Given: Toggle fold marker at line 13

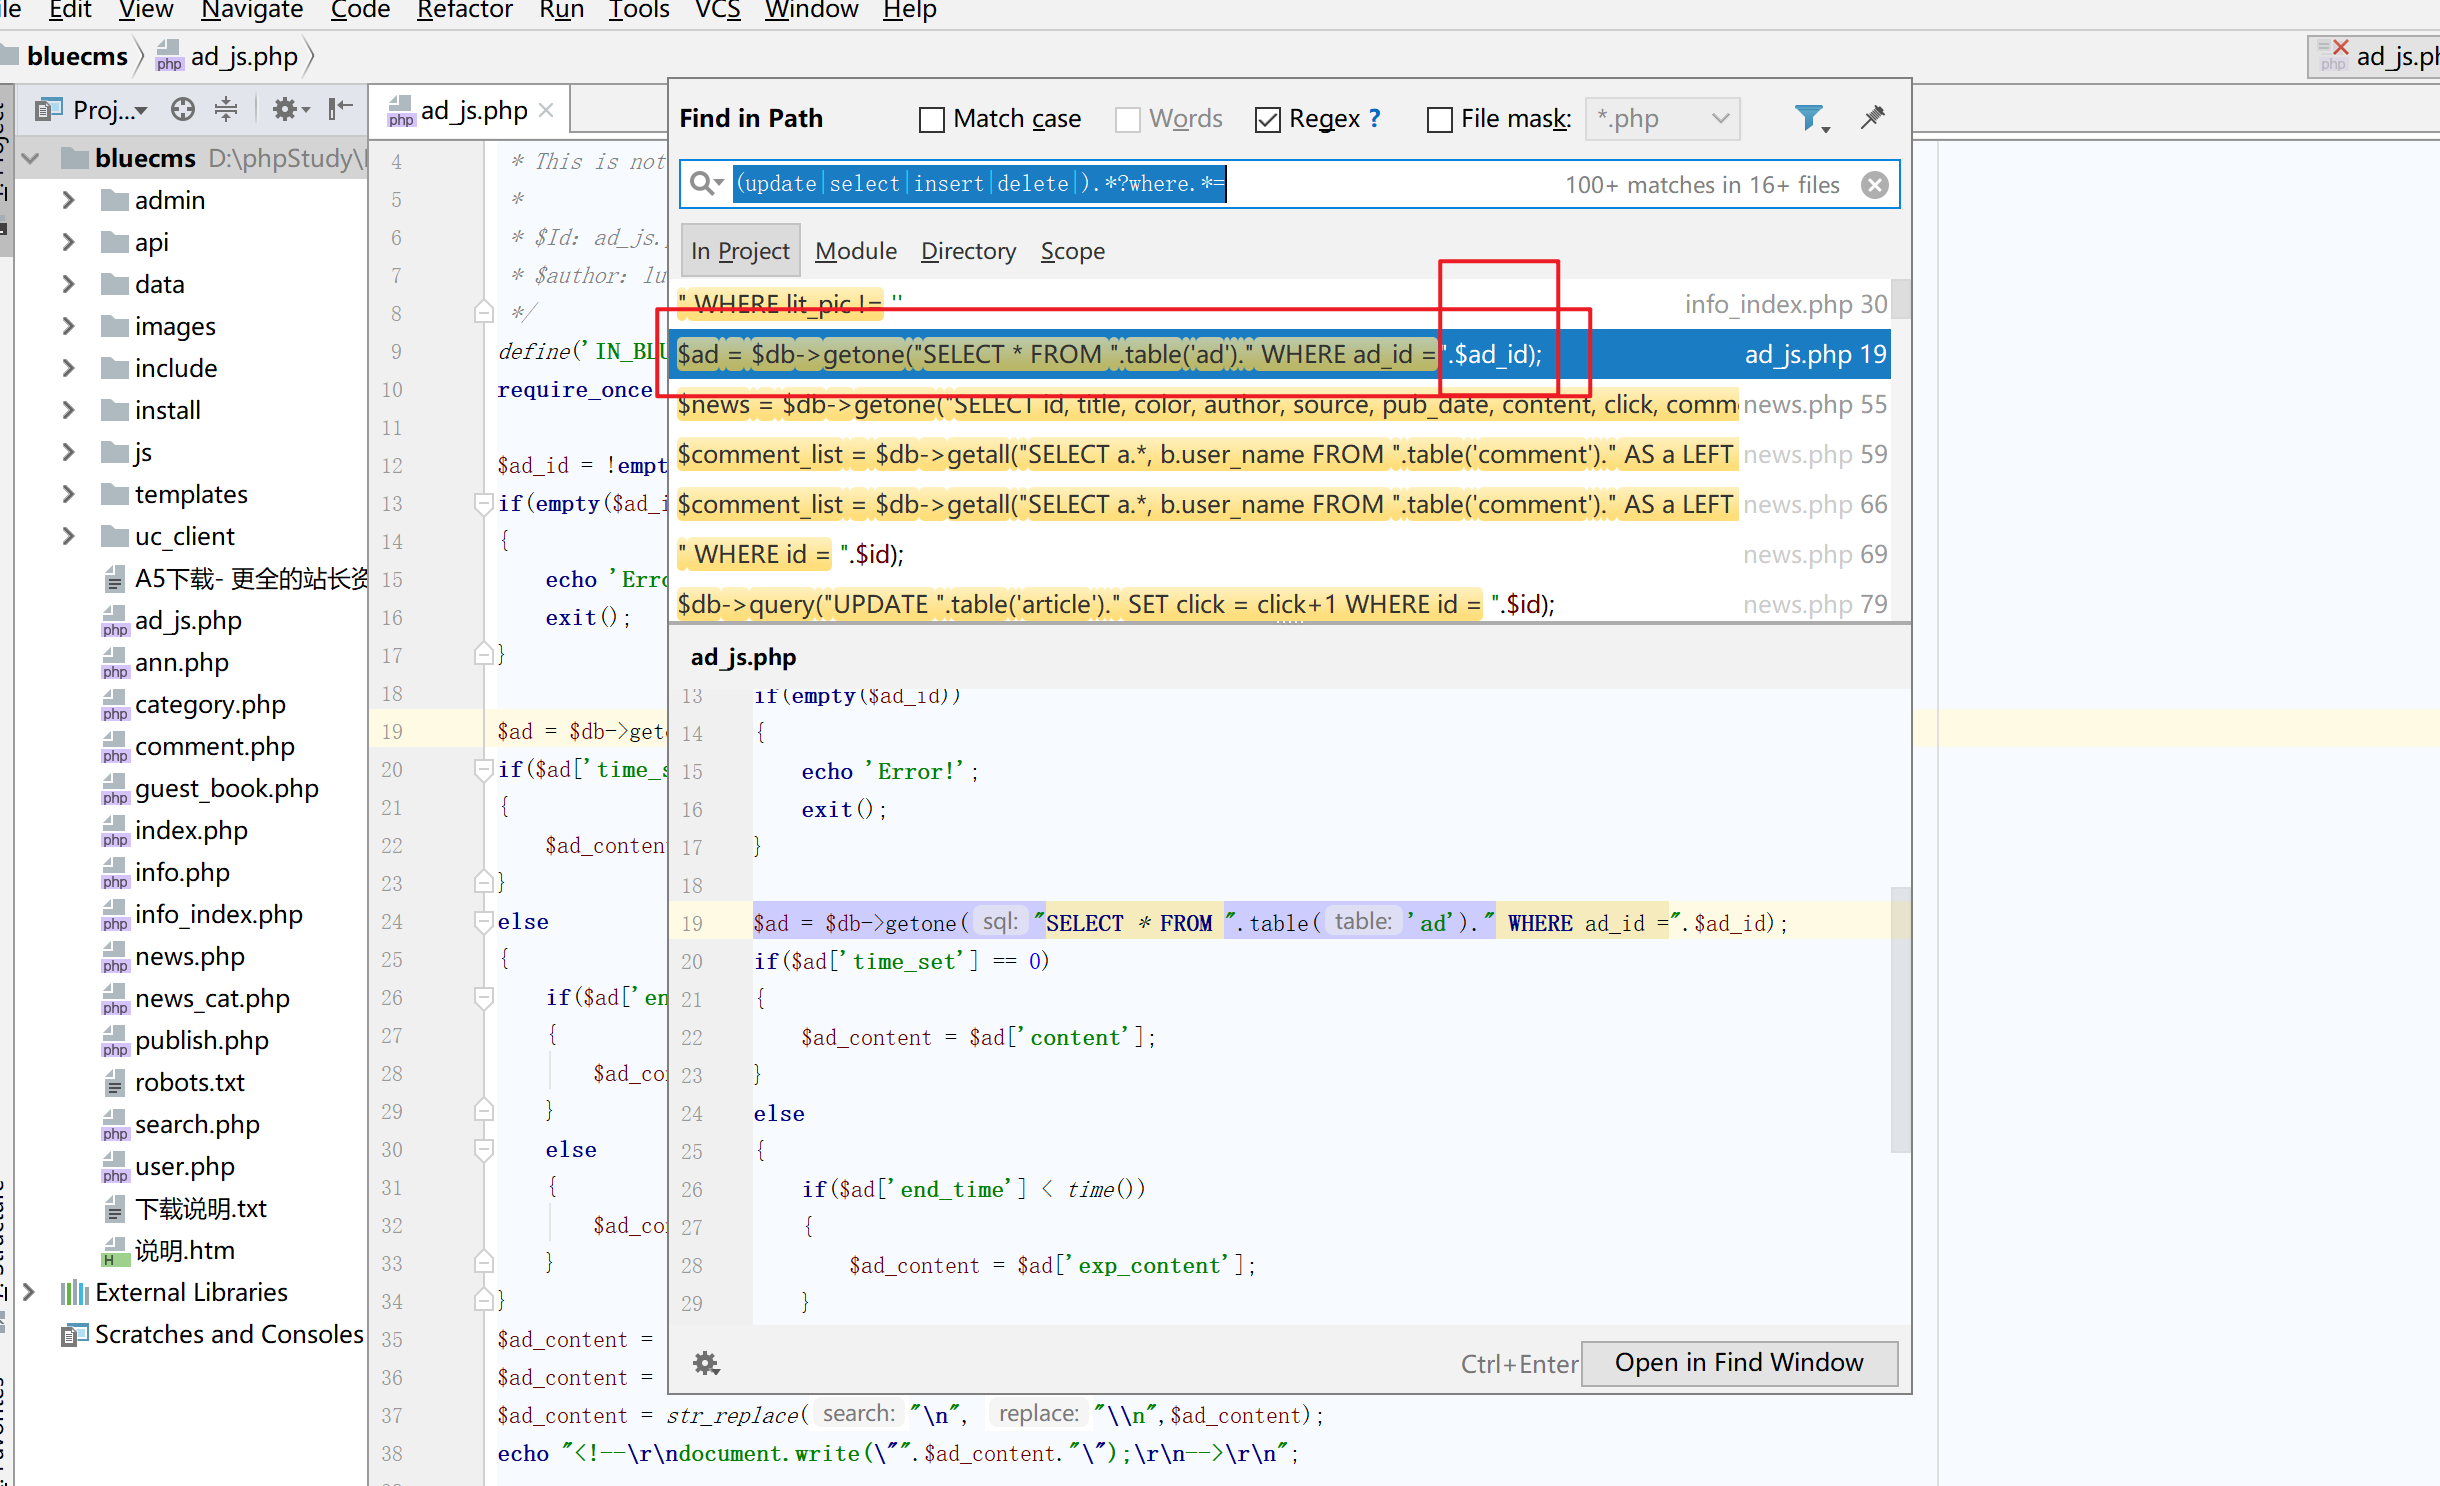Looking at the screenshot, I should coord(483,503).
